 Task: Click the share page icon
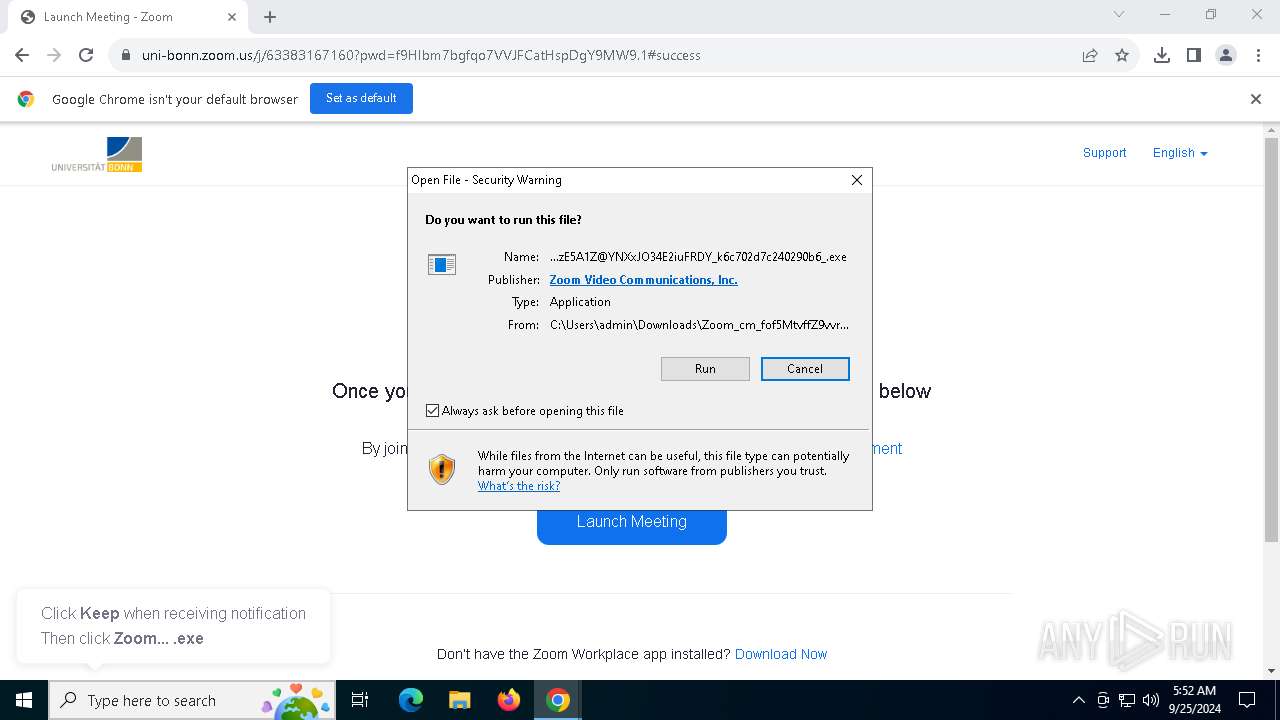(x=1090, y=55)
